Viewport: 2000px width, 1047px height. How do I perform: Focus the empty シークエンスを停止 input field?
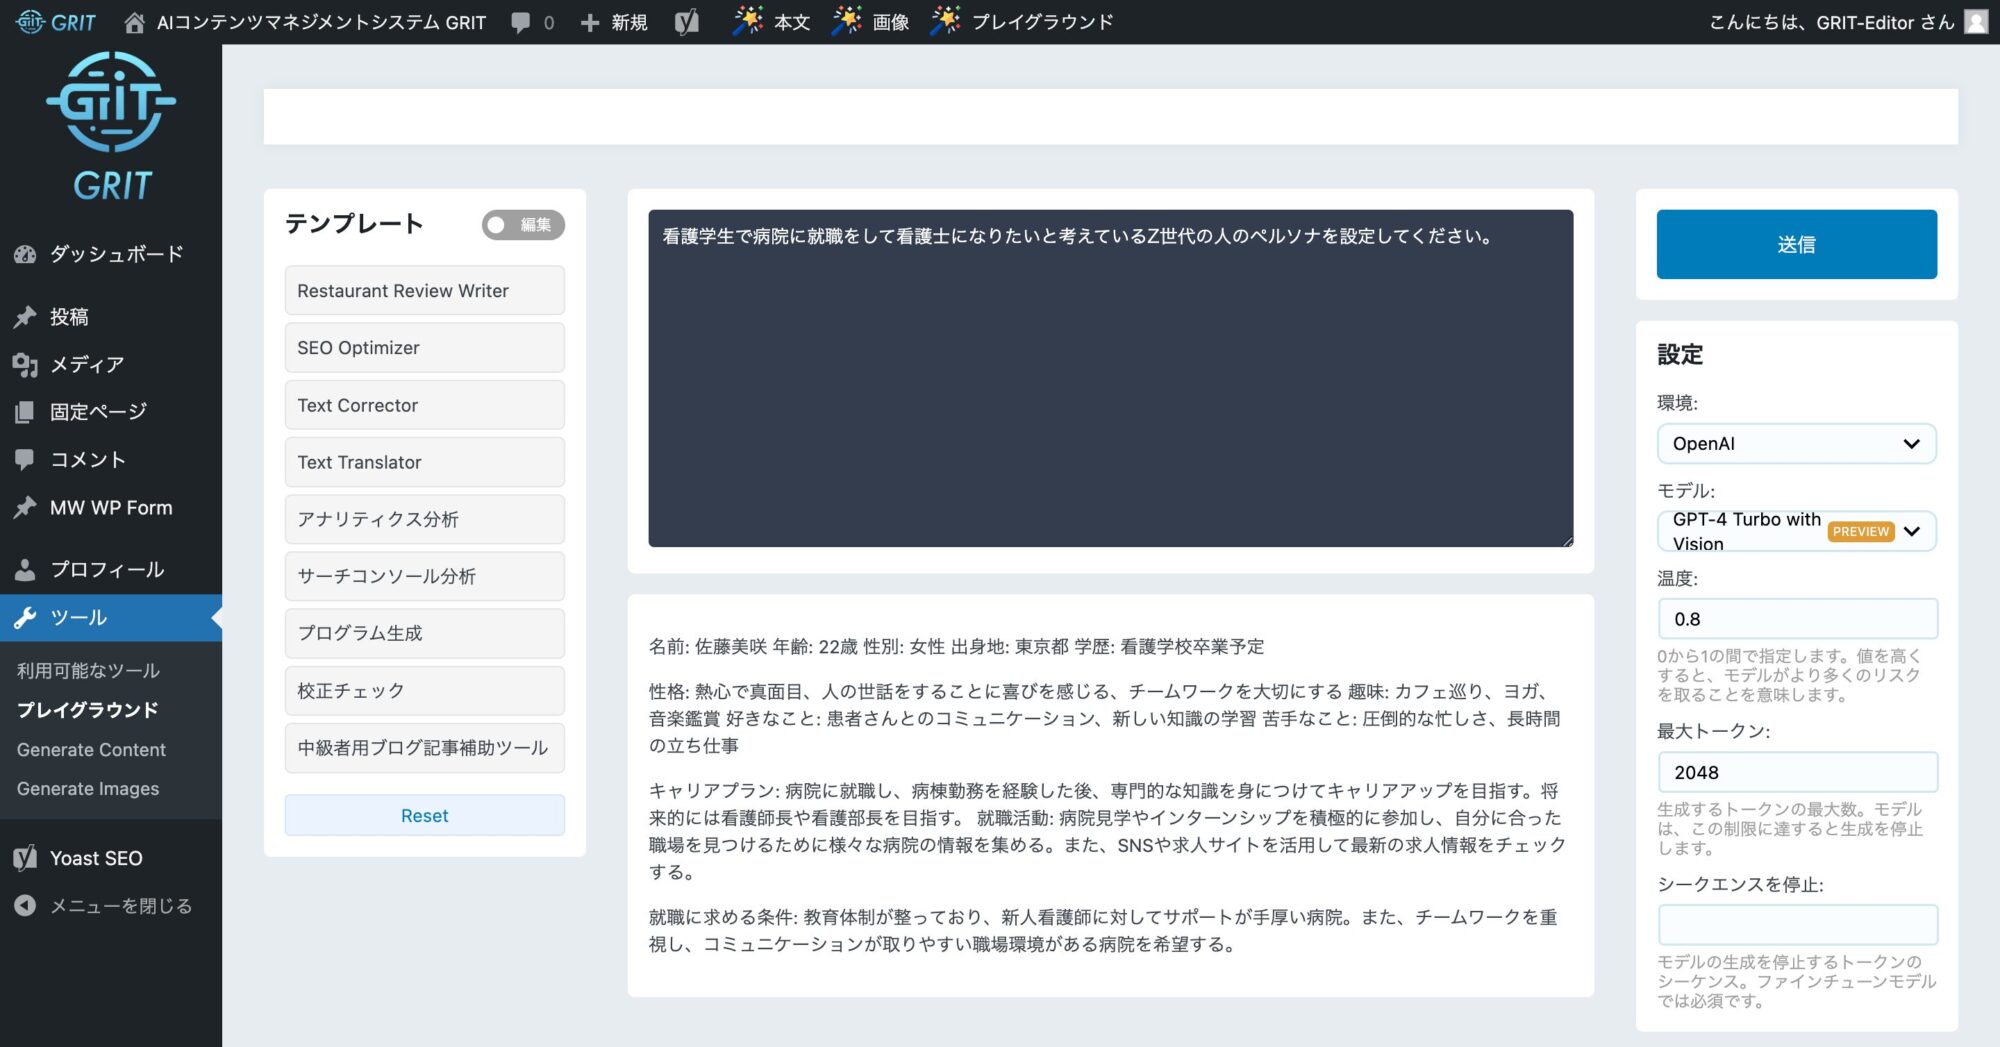[x=1796, y=925]
